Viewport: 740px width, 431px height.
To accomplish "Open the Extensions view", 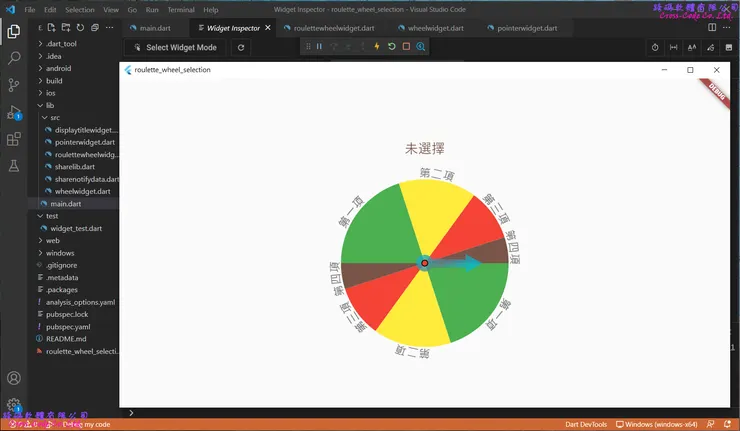I will pos(14,139).
